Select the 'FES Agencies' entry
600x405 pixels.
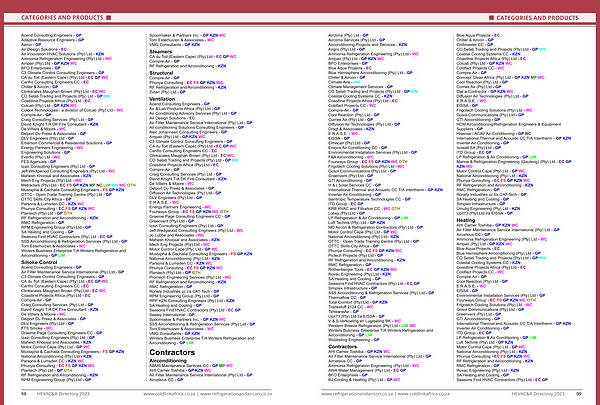pos(38,162)
